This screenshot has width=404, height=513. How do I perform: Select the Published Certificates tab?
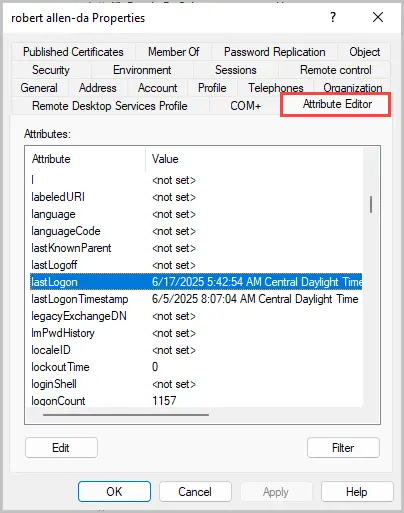pyautogui.click(x=73, y=52)
